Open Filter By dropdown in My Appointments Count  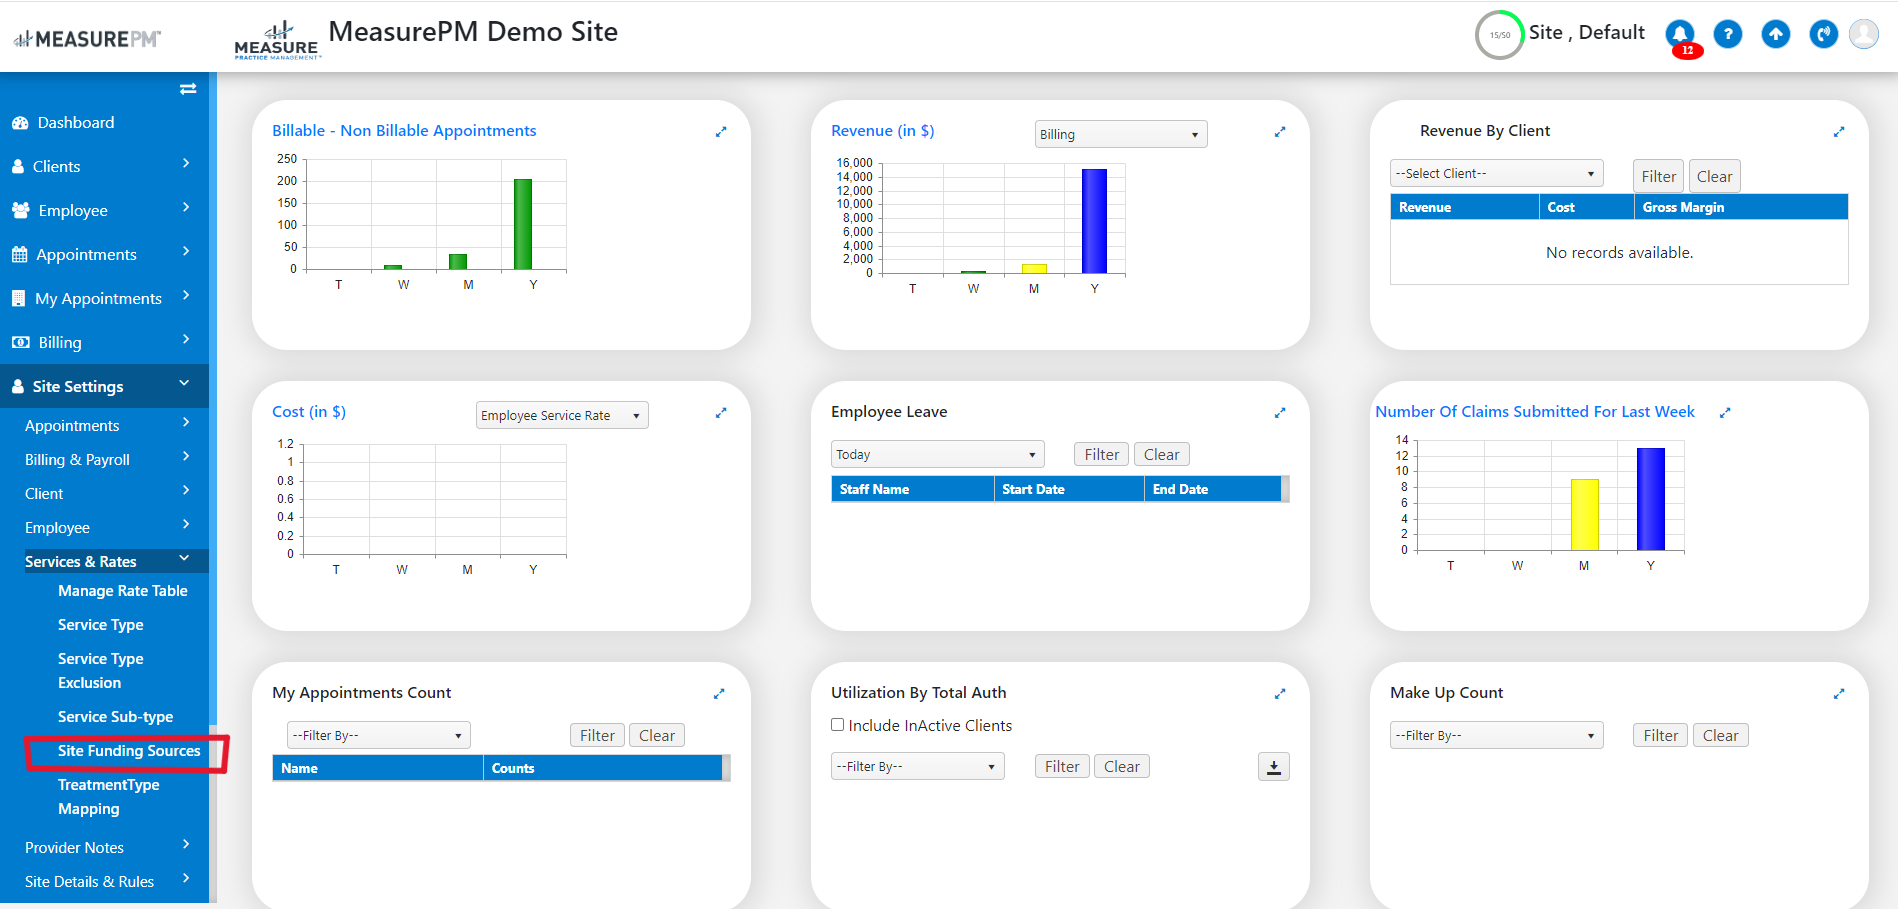[x=379, y=735]
